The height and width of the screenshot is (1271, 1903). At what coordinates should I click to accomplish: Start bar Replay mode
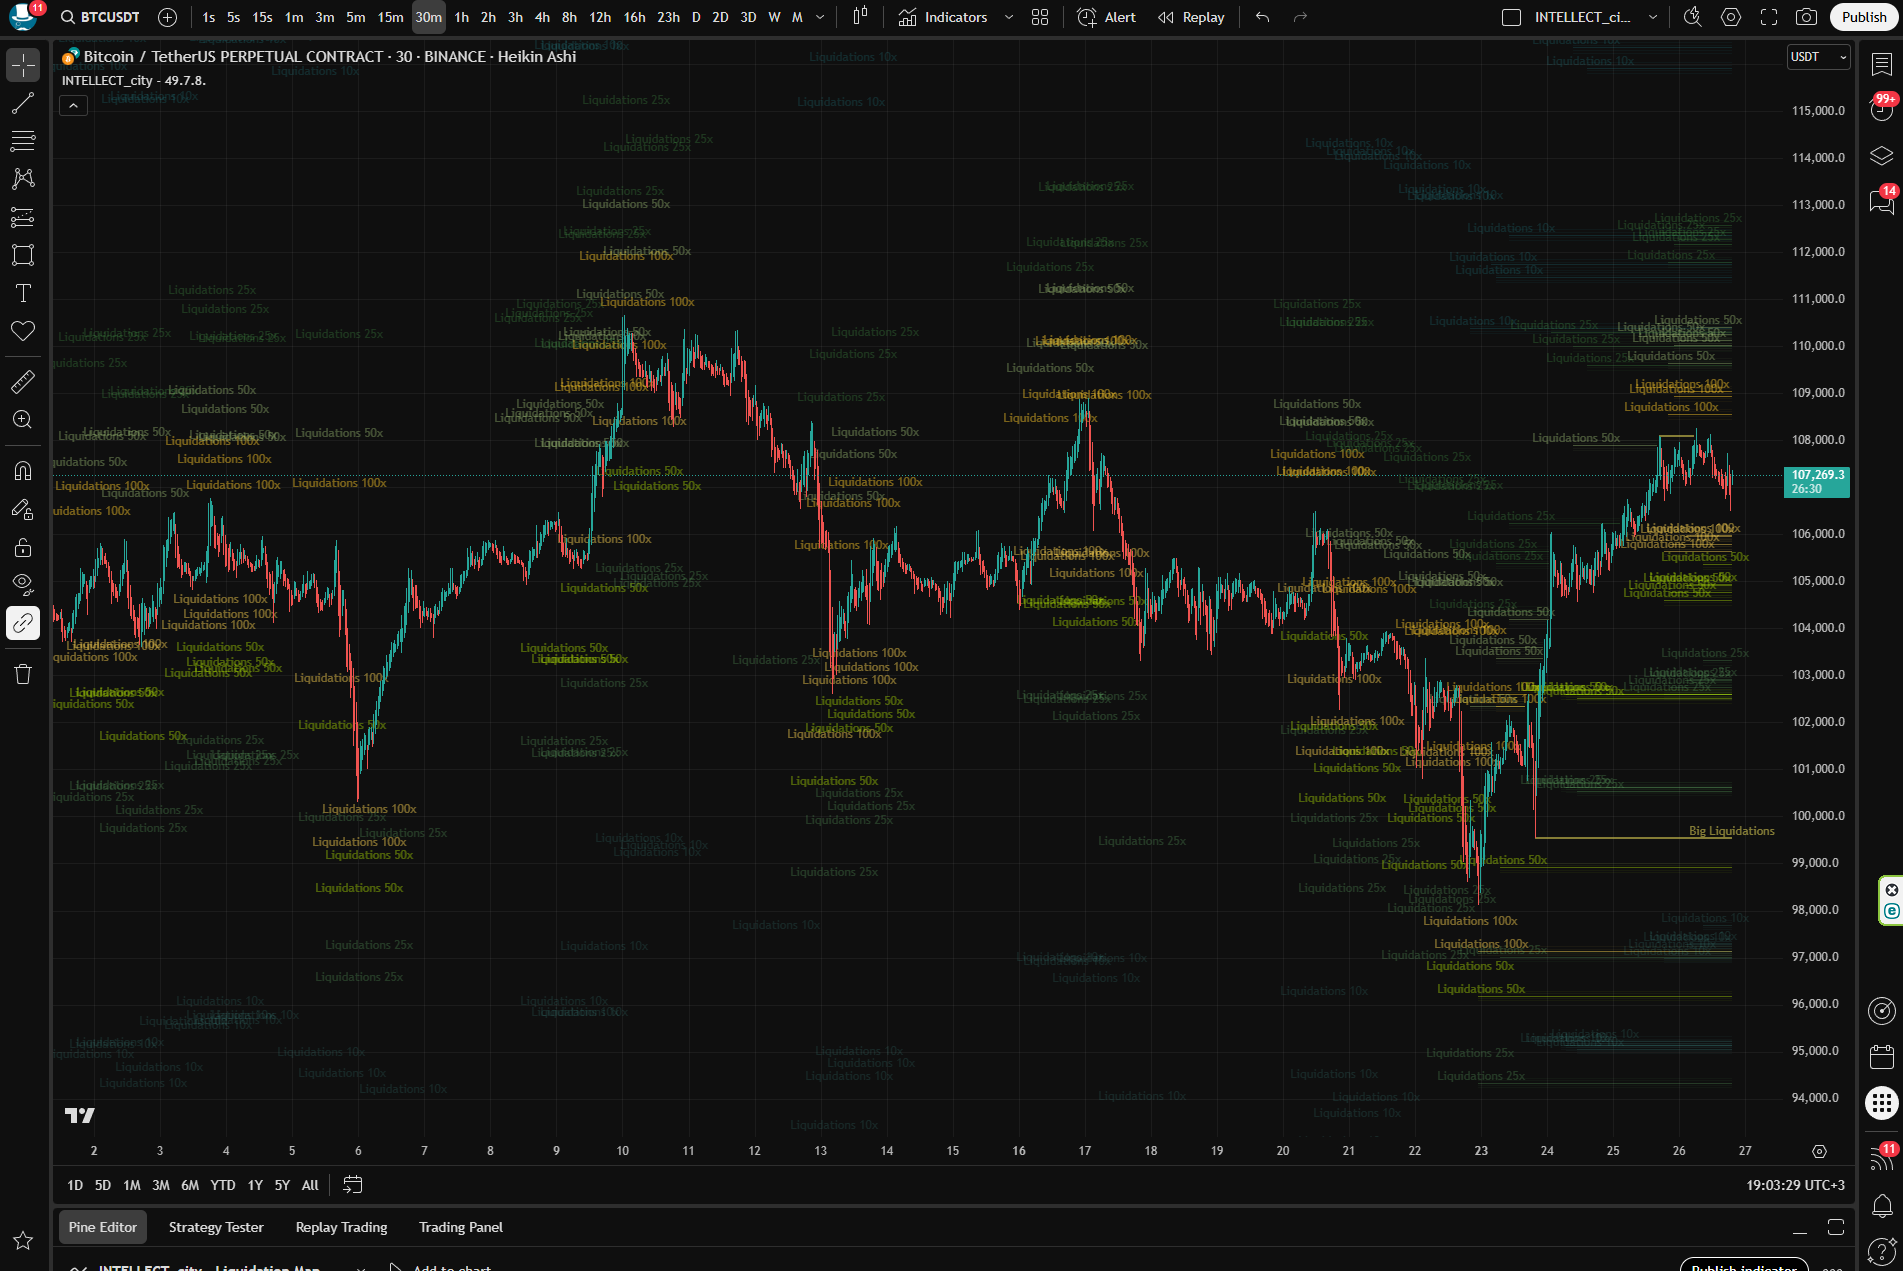1191,17
